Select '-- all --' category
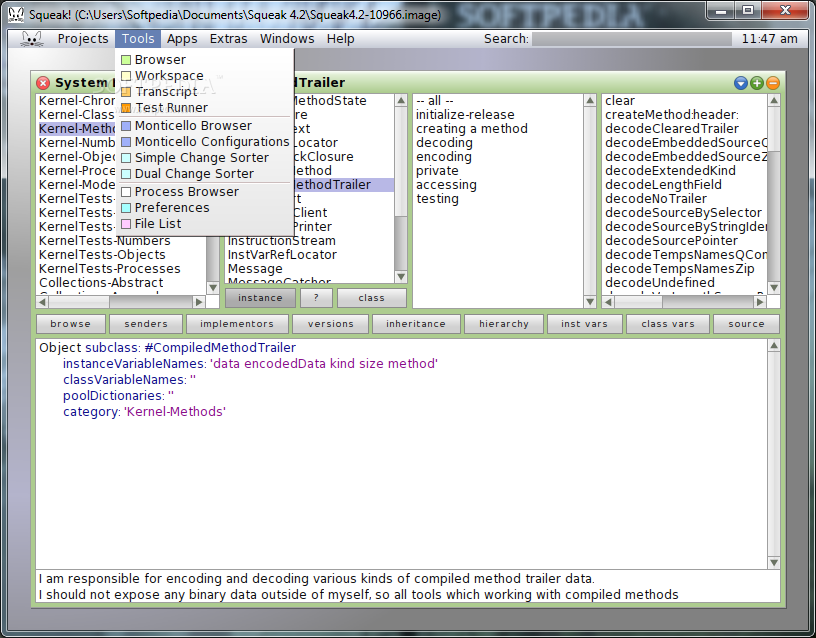 [x=435, y=100]
